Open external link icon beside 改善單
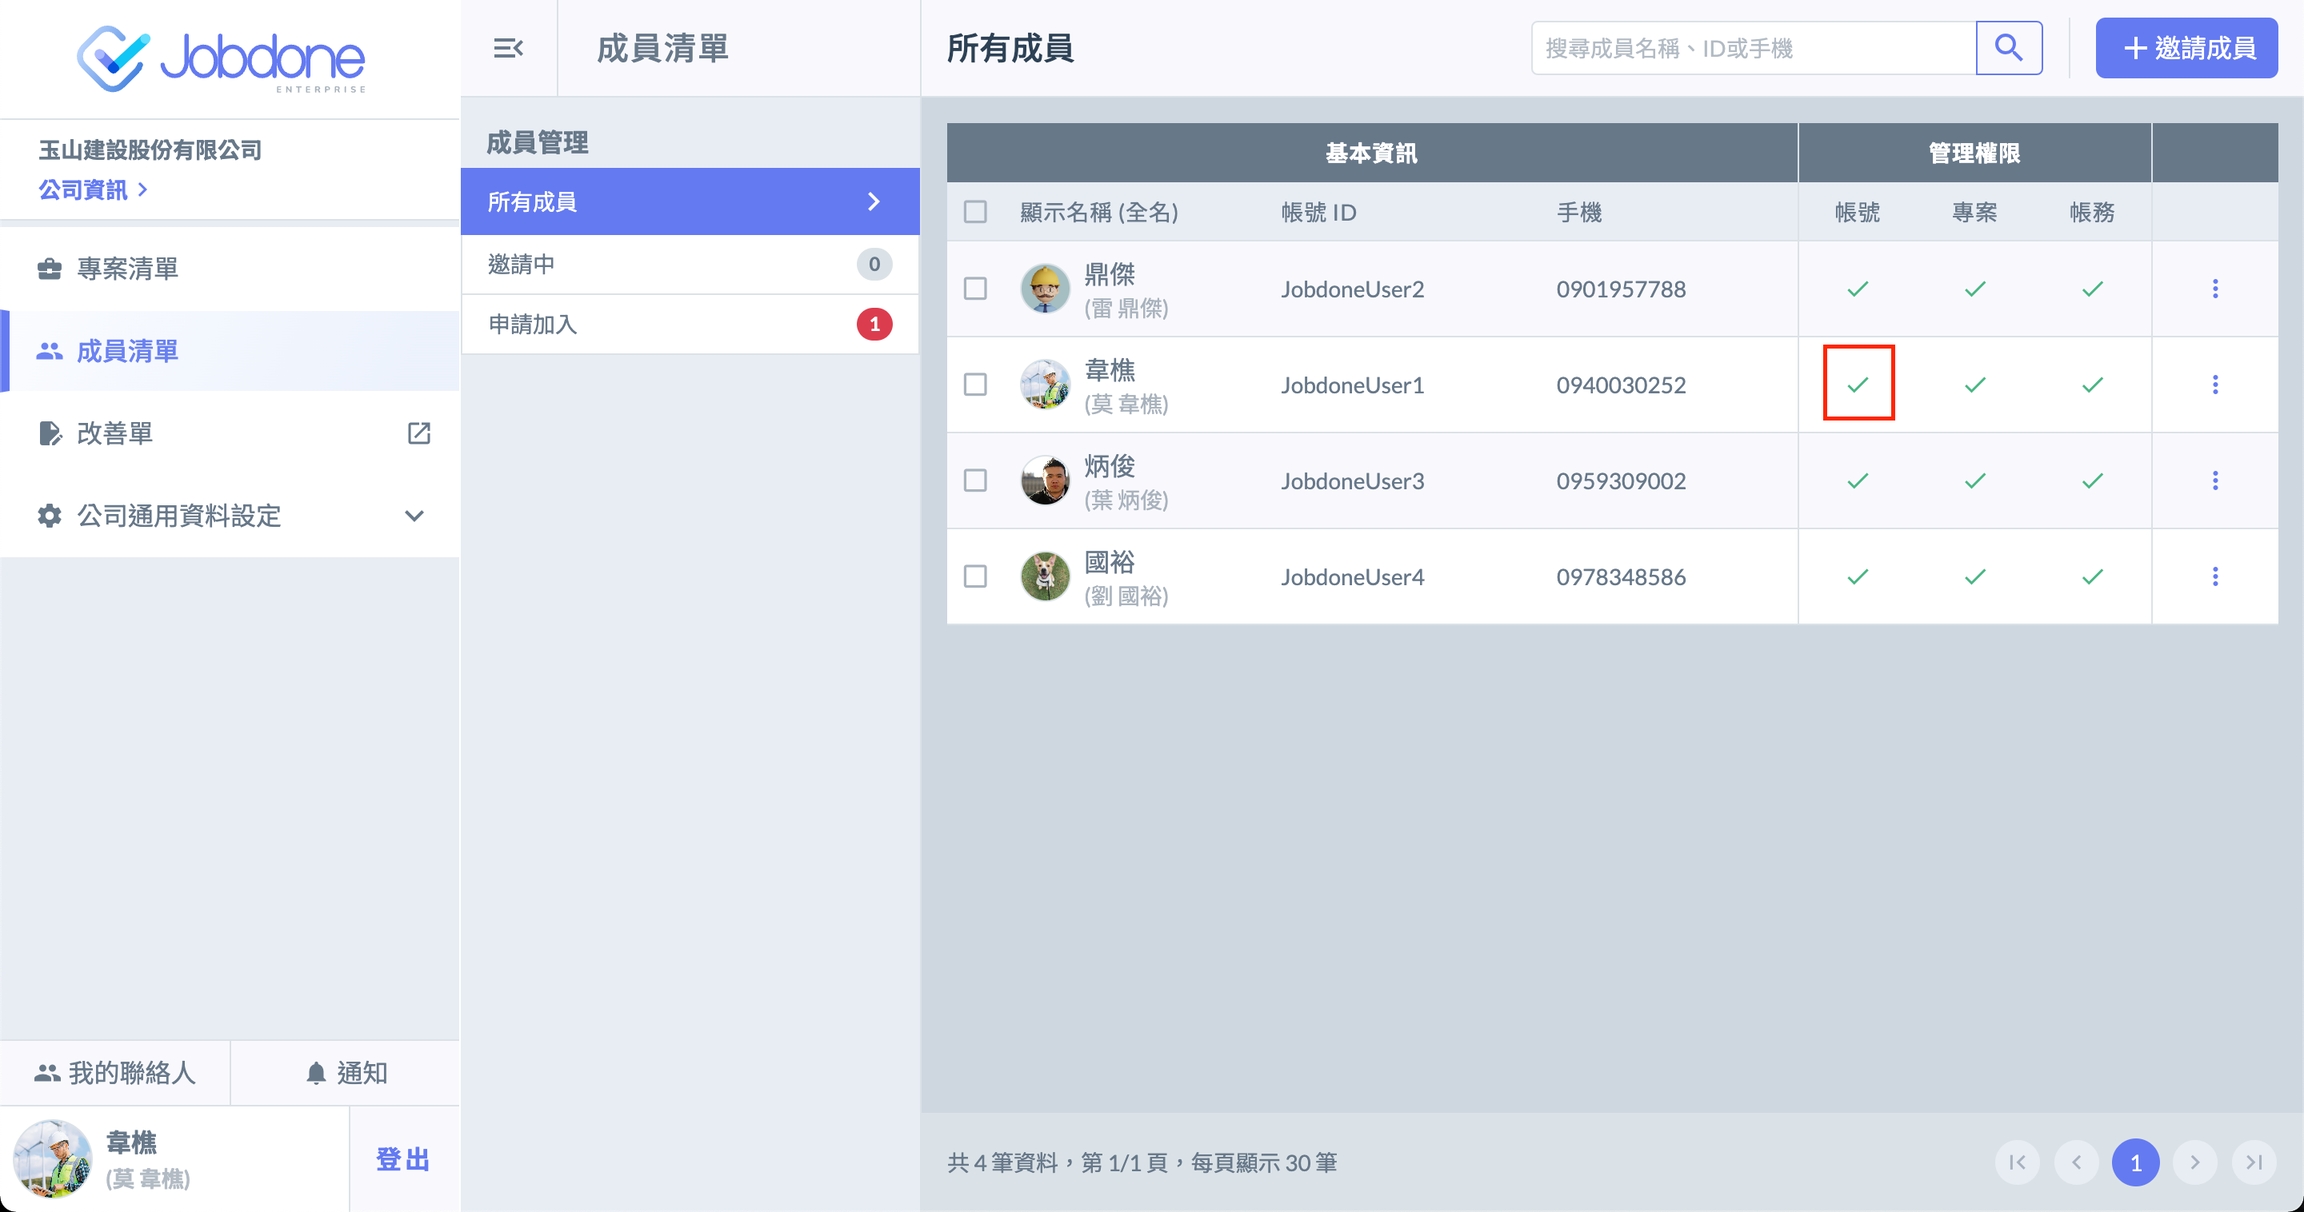2304x1212 pixels. pos(419,433)
